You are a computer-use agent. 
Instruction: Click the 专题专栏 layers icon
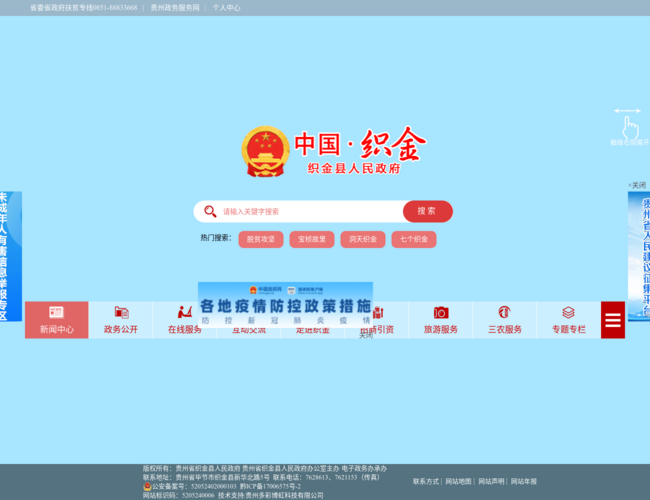click(568, 313)
